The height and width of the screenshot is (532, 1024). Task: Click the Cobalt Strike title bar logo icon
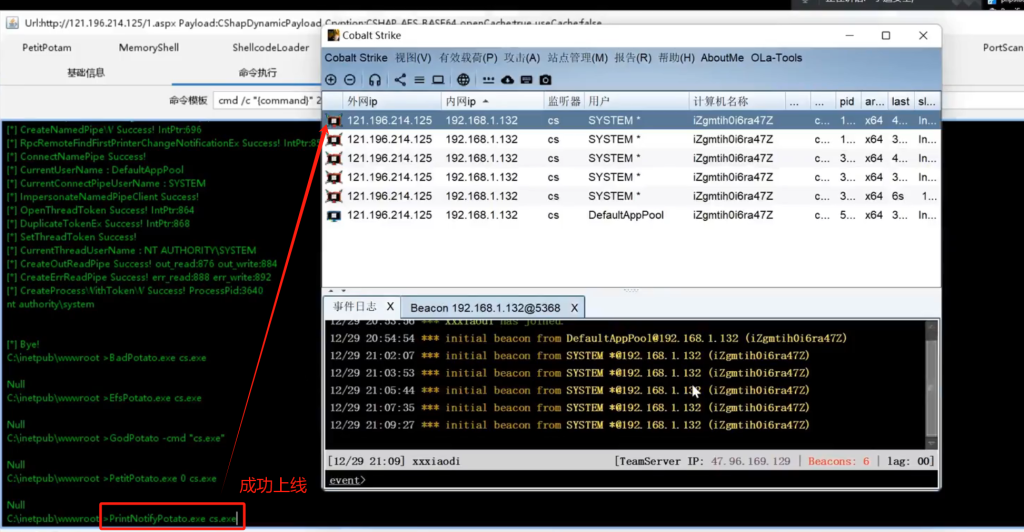(334, 35)
